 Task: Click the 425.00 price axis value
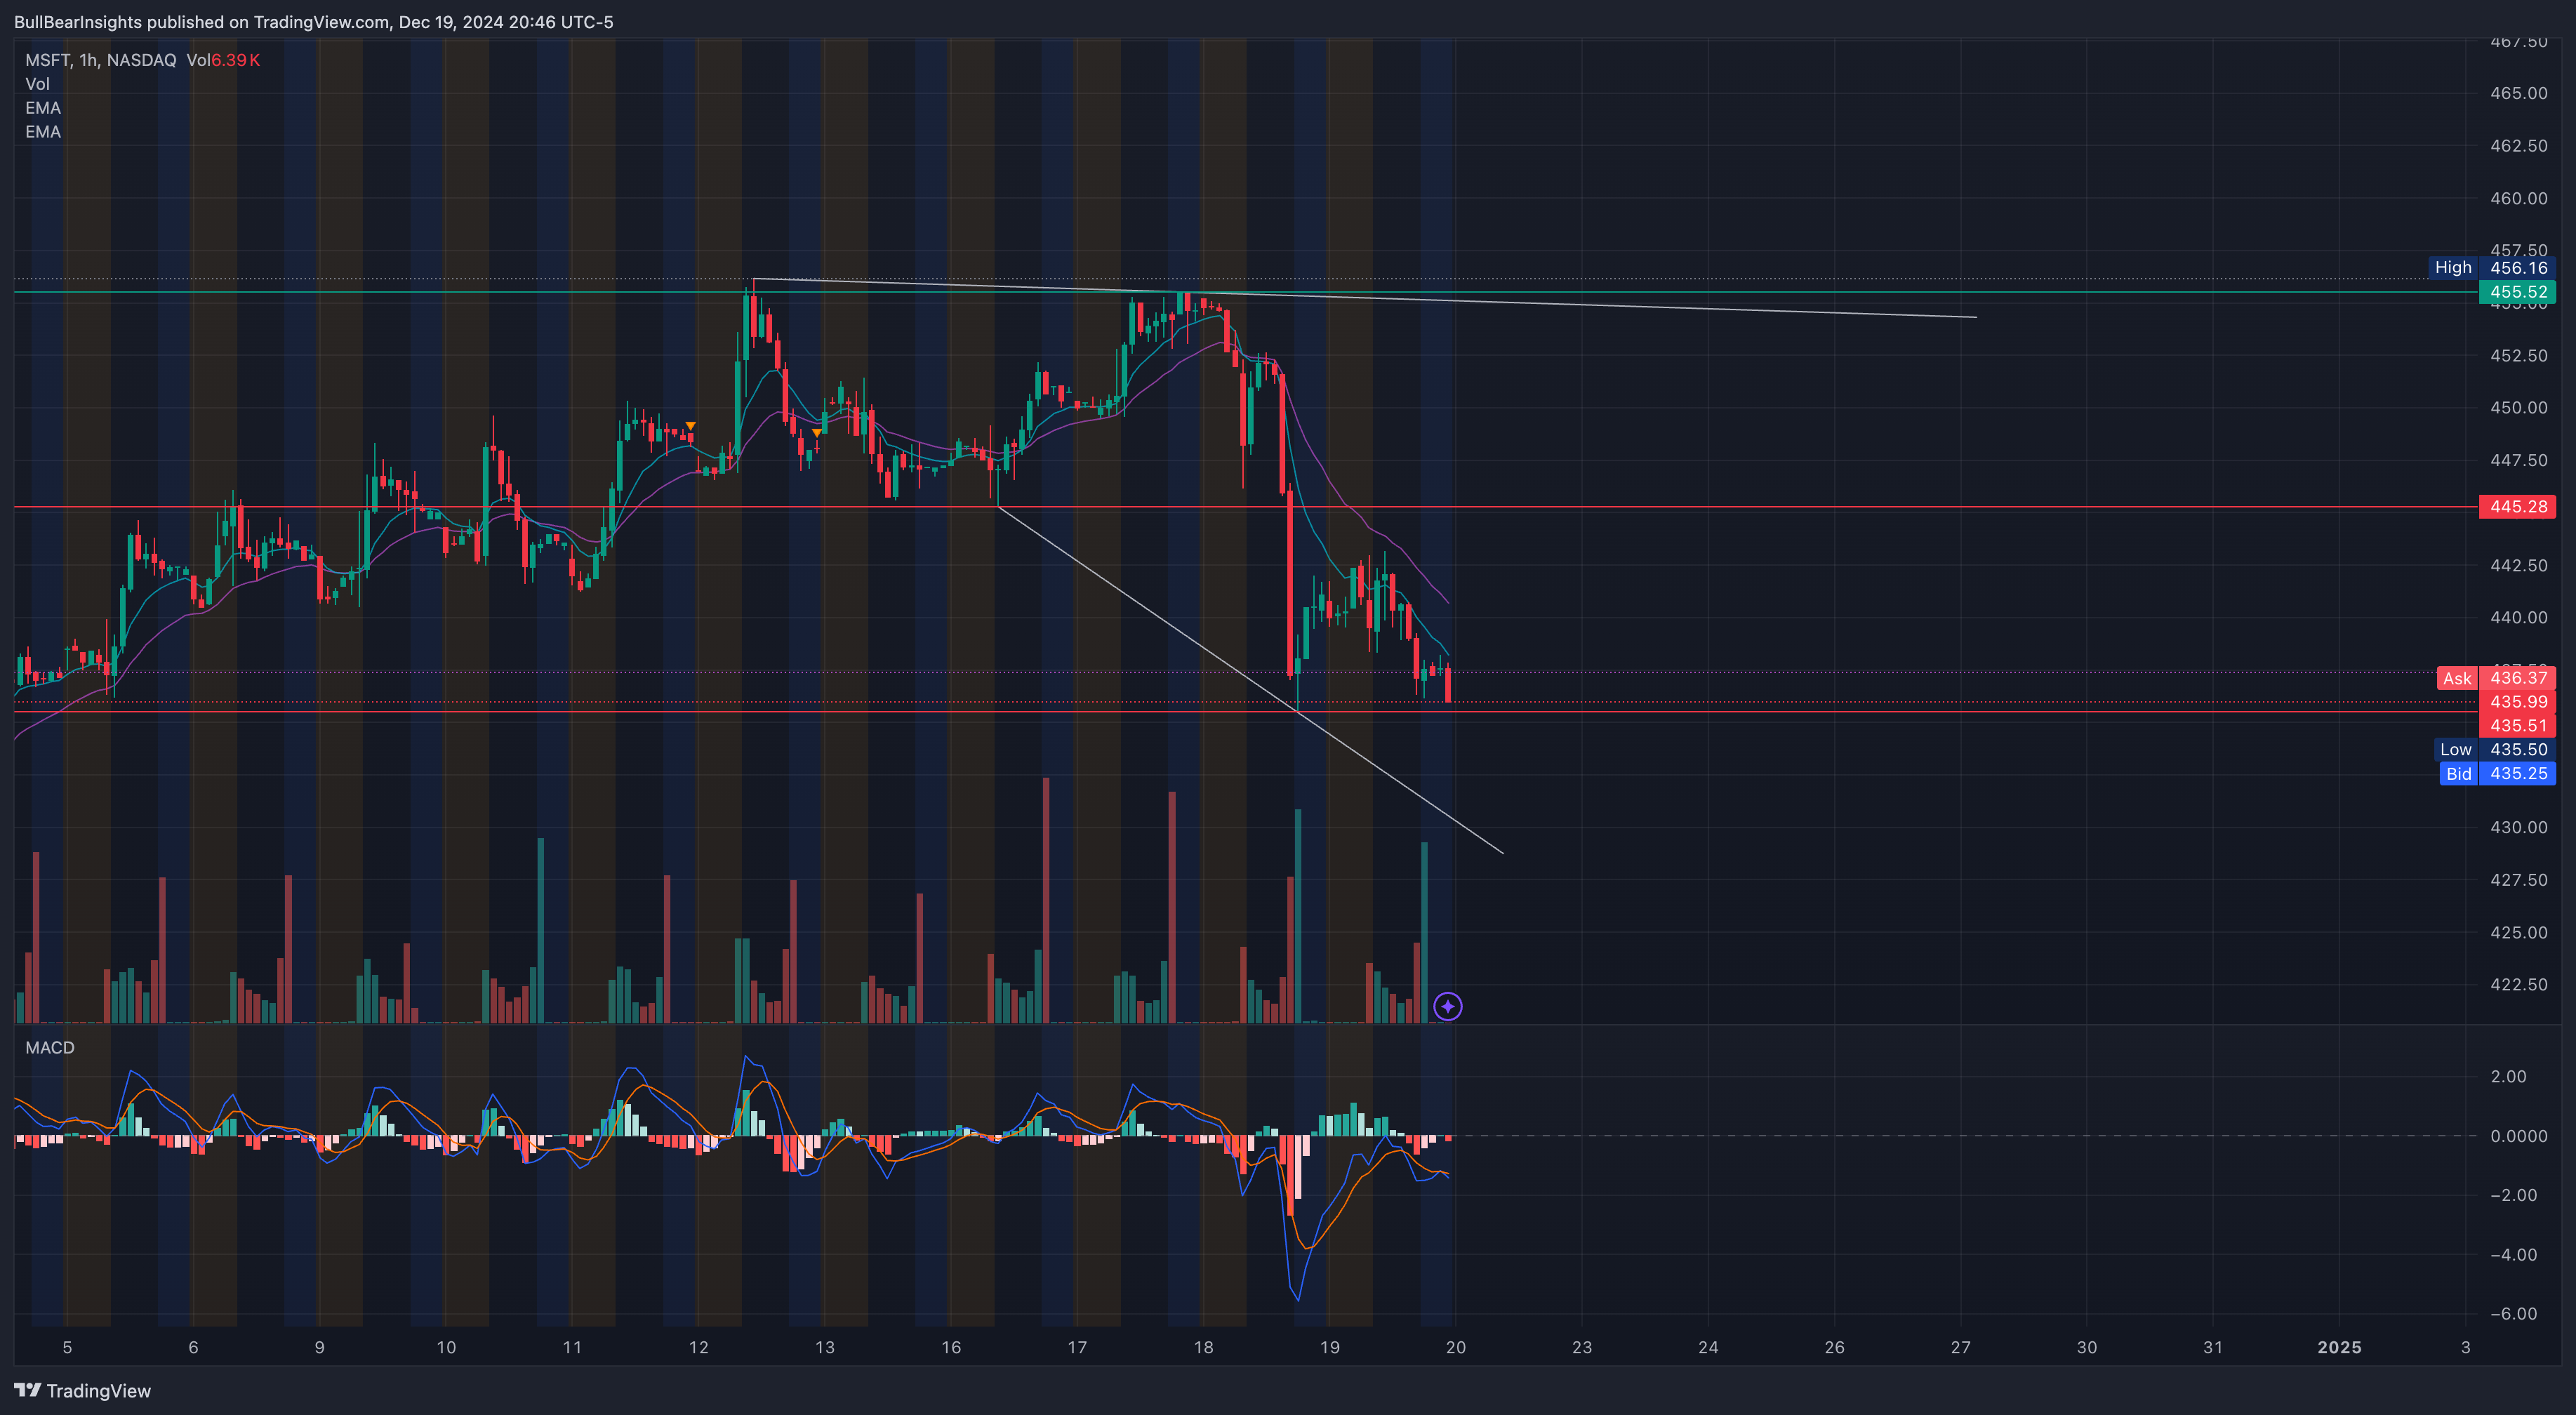[x=2518, y=932]
